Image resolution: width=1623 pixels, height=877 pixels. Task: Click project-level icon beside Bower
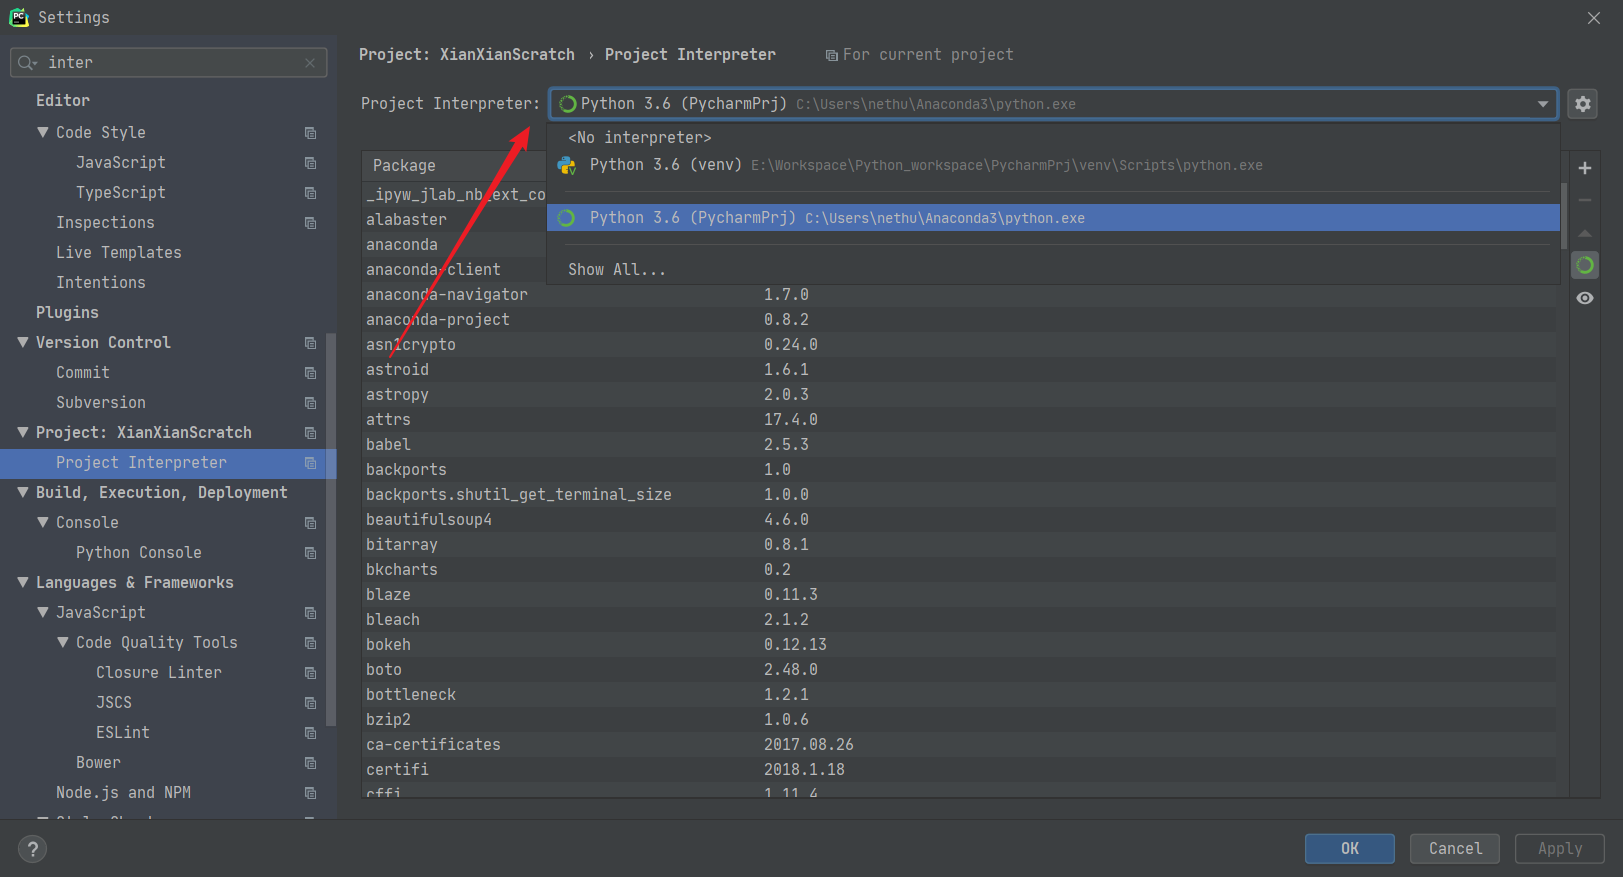coord(310,763)
